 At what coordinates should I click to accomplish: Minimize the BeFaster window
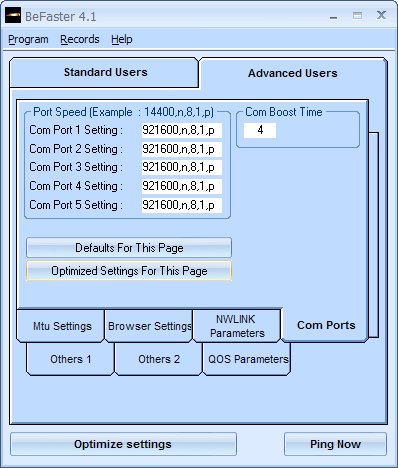(333, 16)
